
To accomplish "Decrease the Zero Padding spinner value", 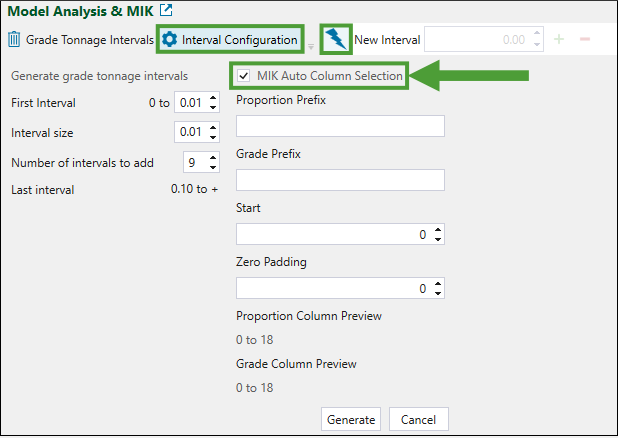I will coord(437,293).
